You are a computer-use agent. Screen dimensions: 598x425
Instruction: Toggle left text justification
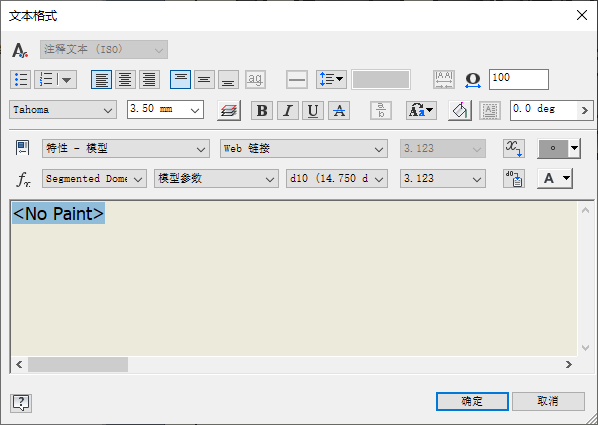click(101, 79)
